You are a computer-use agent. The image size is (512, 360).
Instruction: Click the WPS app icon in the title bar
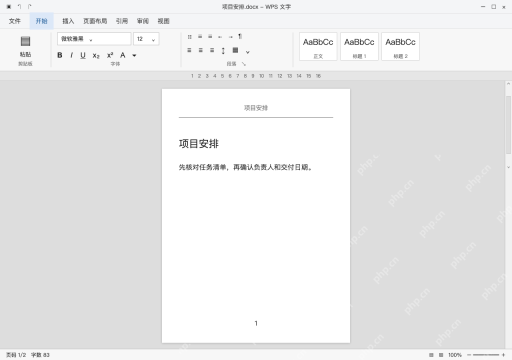[x=9, y=6]
